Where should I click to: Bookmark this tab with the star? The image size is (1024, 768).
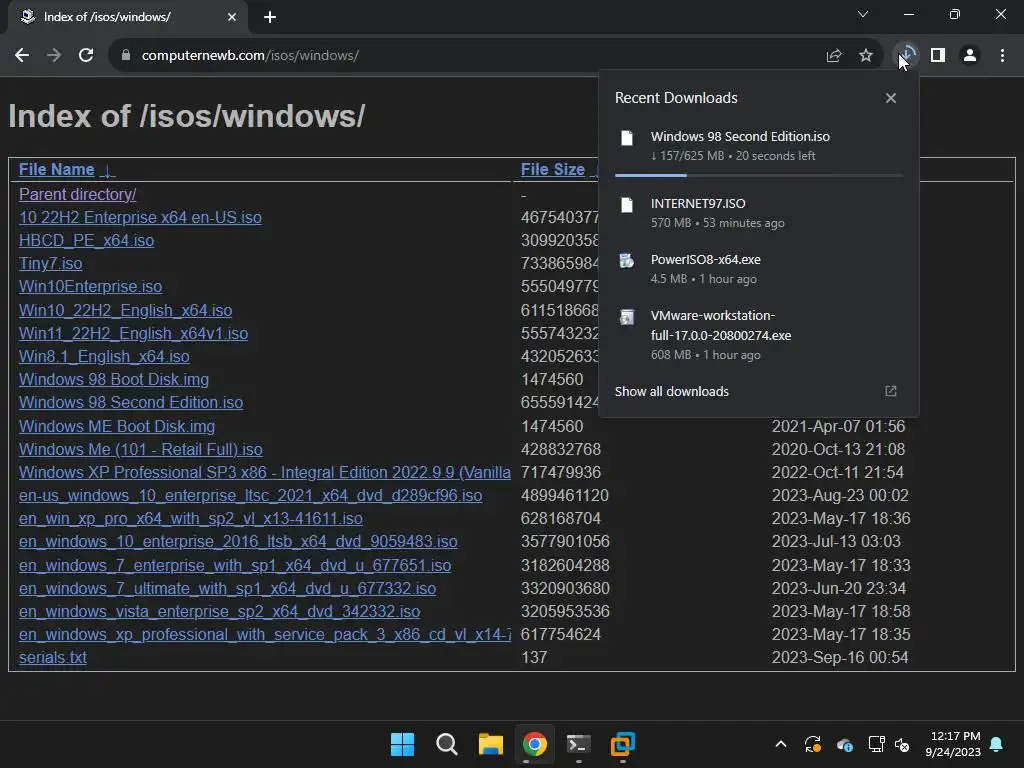point(865,56)
